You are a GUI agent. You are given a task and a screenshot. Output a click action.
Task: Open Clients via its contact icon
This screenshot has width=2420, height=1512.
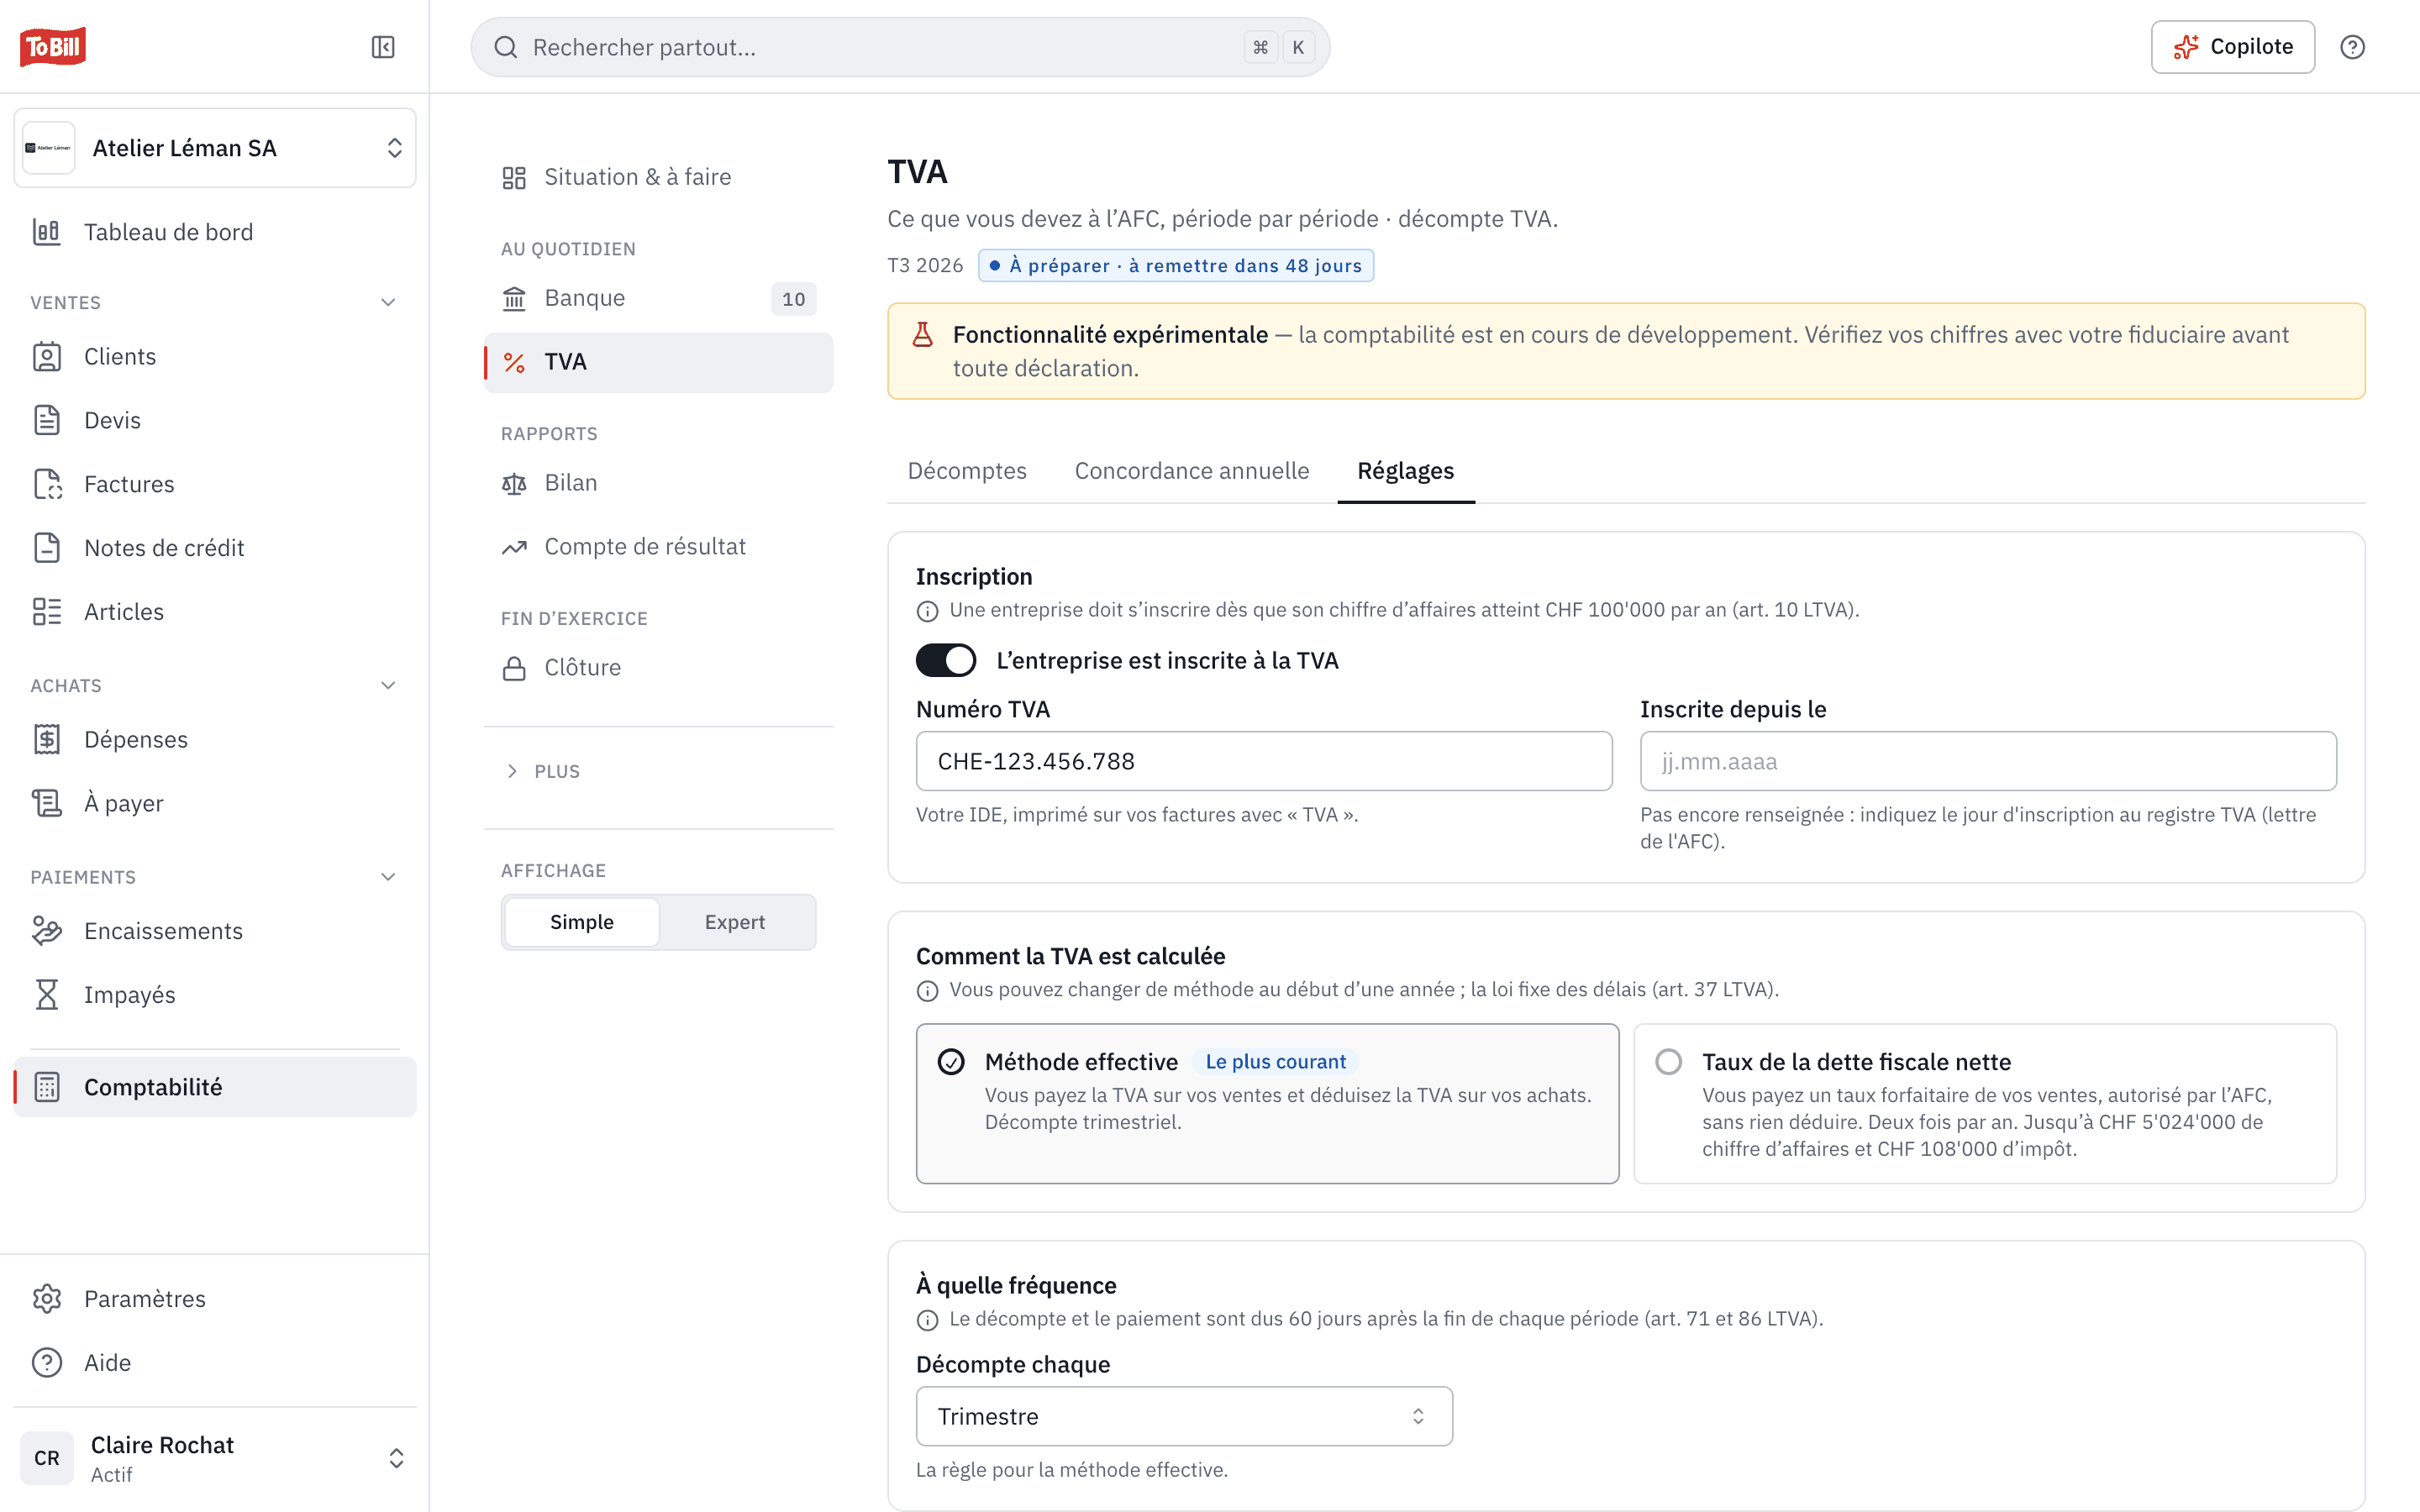[47, 357]
